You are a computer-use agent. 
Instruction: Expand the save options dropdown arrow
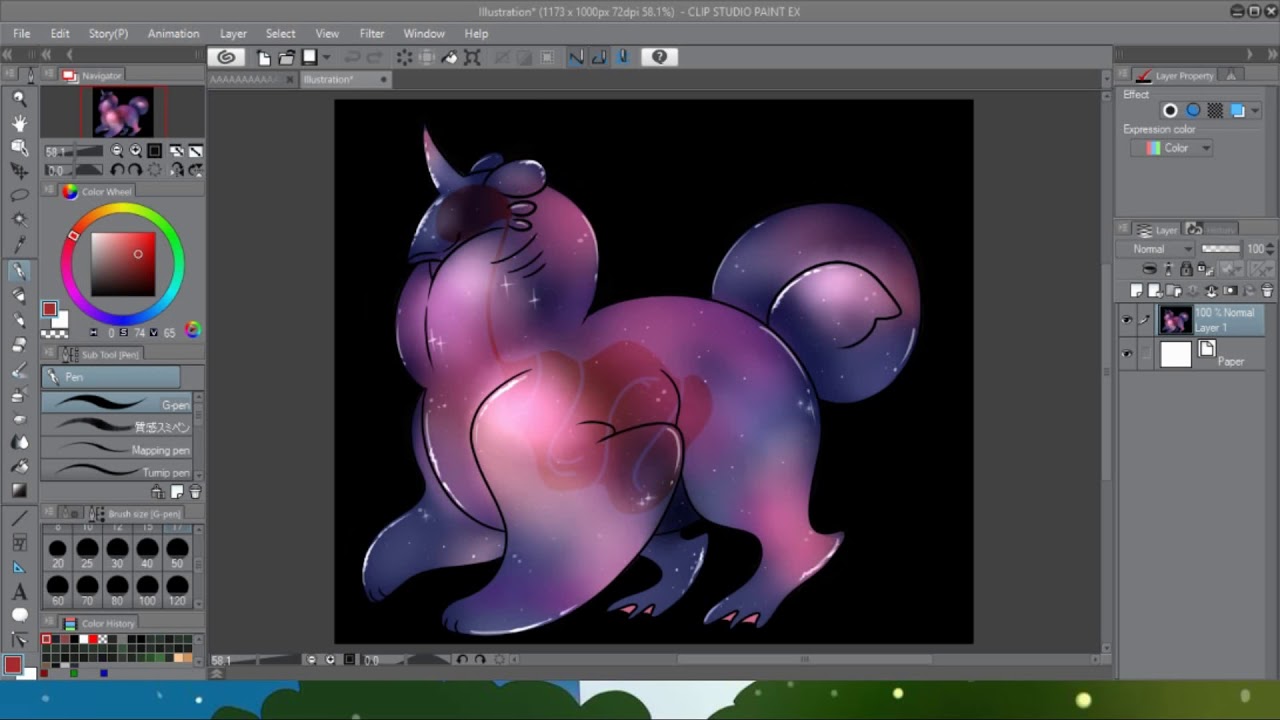[x=326, y=57]
